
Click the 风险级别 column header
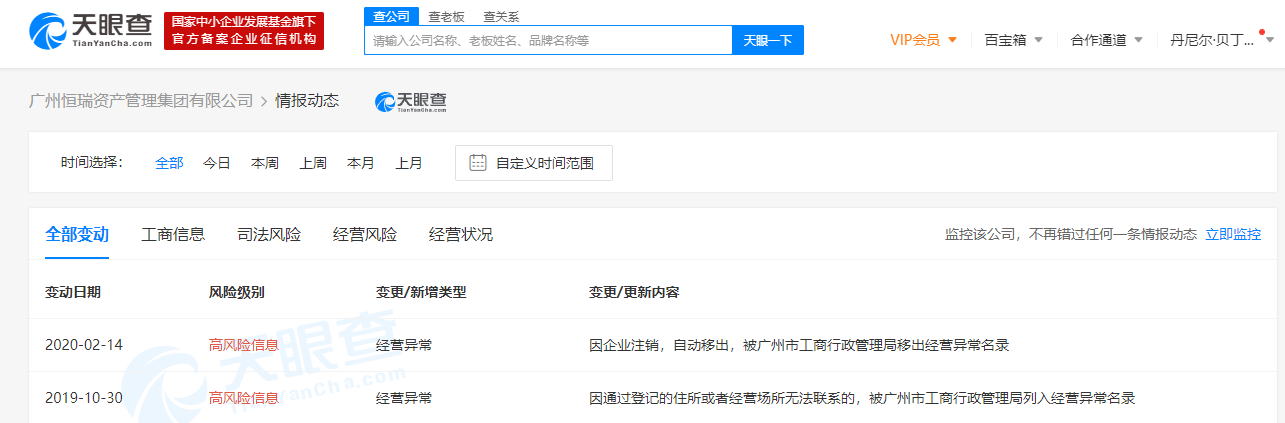pos(237,293)
